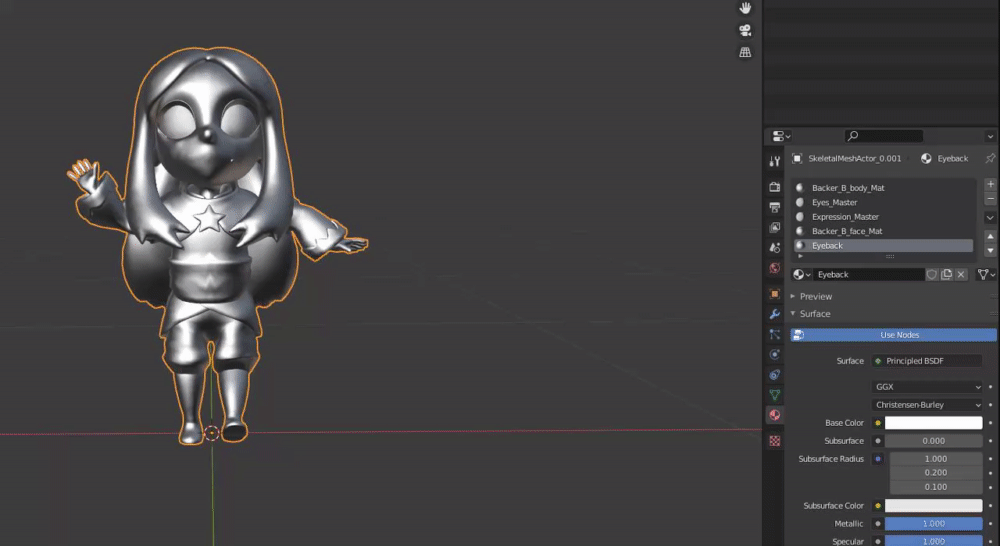
Task: Open the Subsurface Color swatch
Action: (x=934, y=506)
